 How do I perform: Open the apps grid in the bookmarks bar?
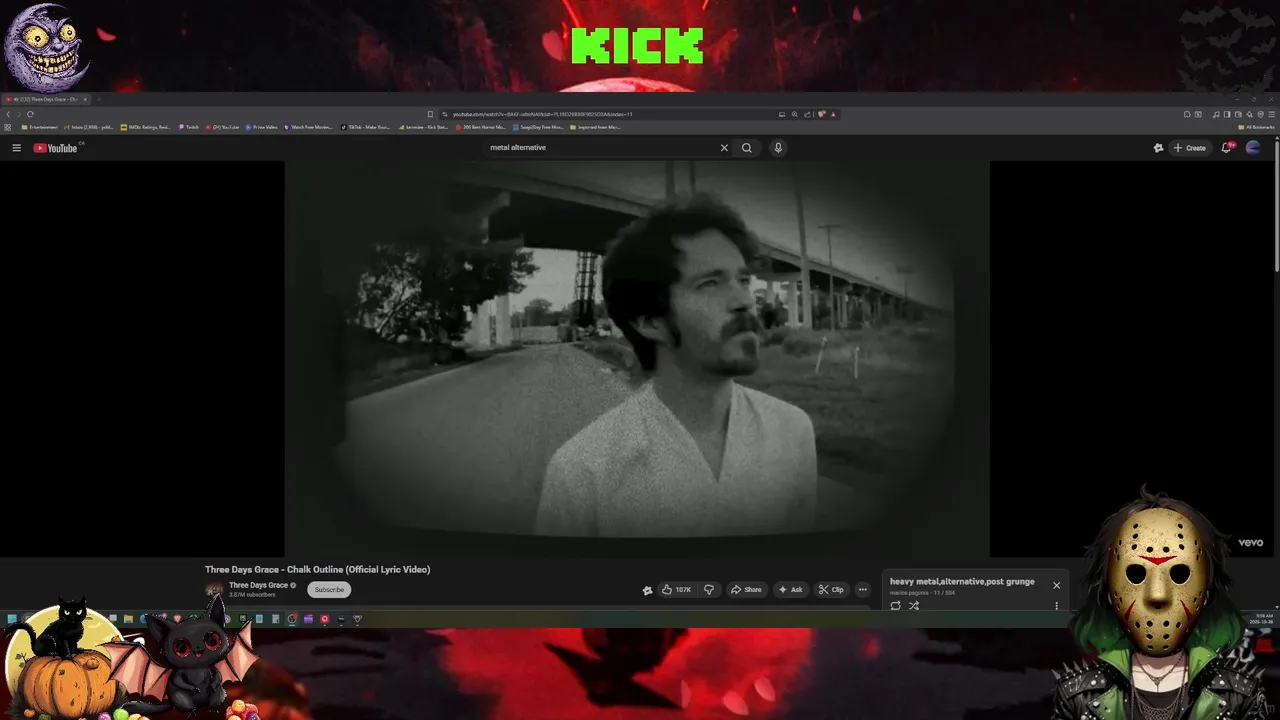click(7, 127)
